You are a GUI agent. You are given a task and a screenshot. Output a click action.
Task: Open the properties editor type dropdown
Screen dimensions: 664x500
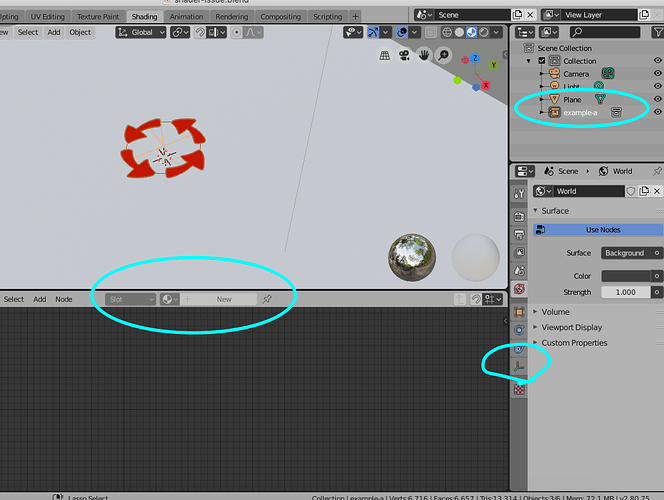pos(525,171)
